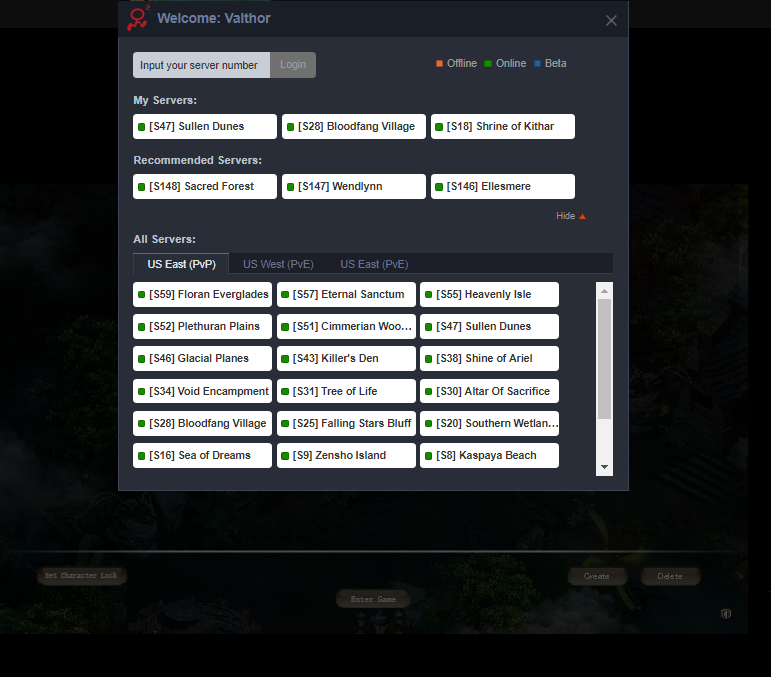
Task: Click the scrollbar up arrow in server list
Action: point(604,290)
